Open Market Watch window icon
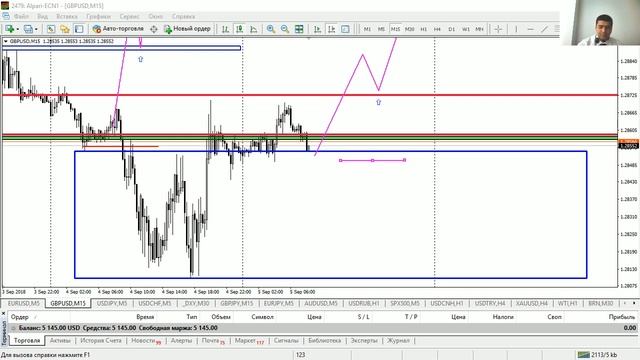The width and height of the screenshot is (640, 360). [x=51, y=29]
